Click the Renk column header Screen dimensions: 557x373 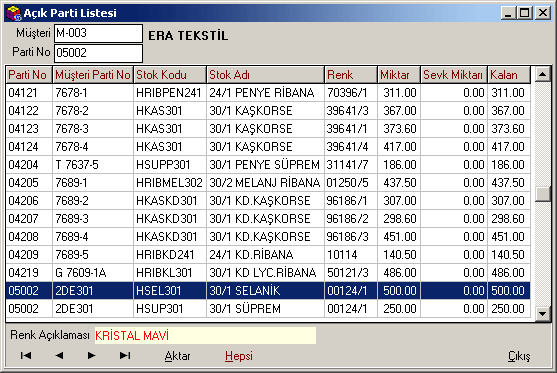tap(351, 75)
